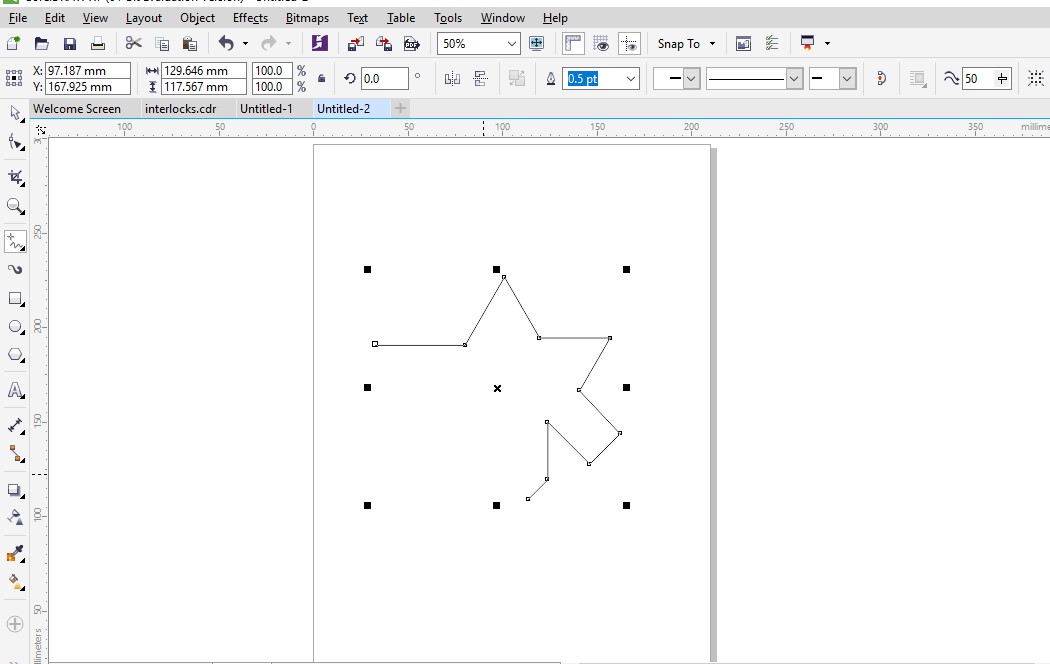Open the end arrowhead dropdown
This screenshot has height=664, width=1050.
847,79
